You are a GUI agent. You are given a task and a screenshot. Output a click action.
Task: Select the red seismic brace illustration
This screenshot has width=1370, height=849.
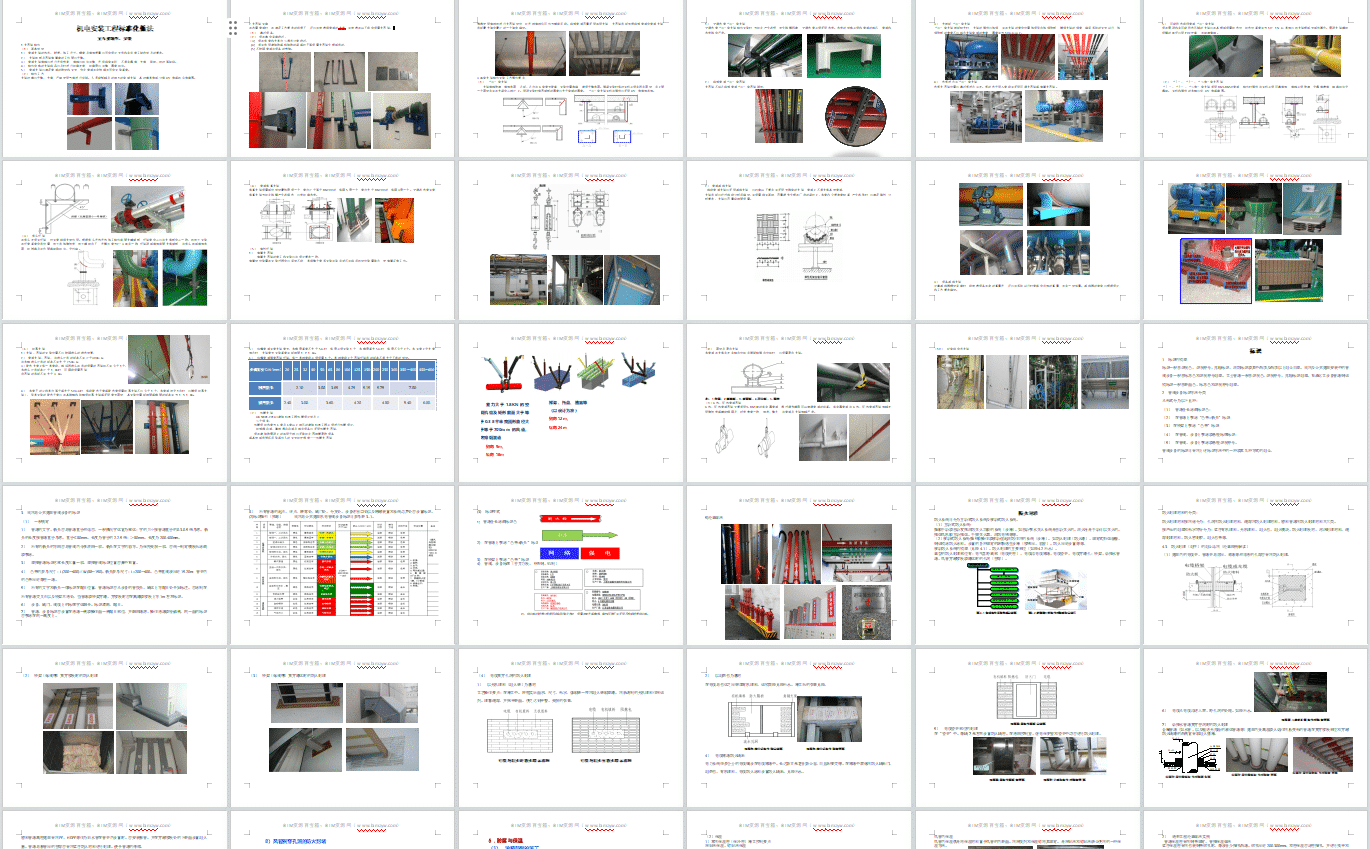coord(502,373)
